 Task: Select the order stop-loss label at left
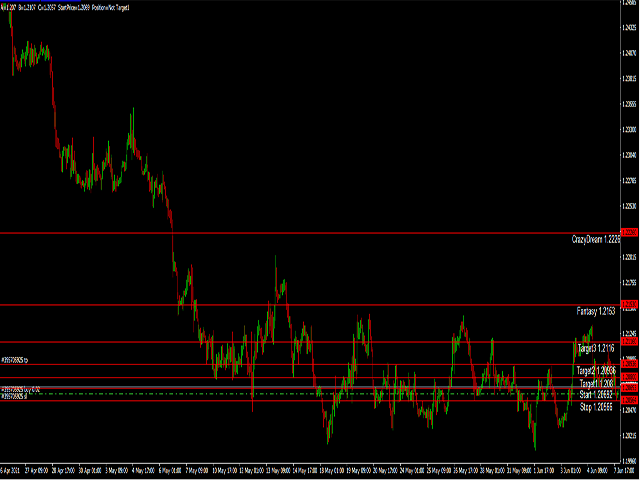14,396
